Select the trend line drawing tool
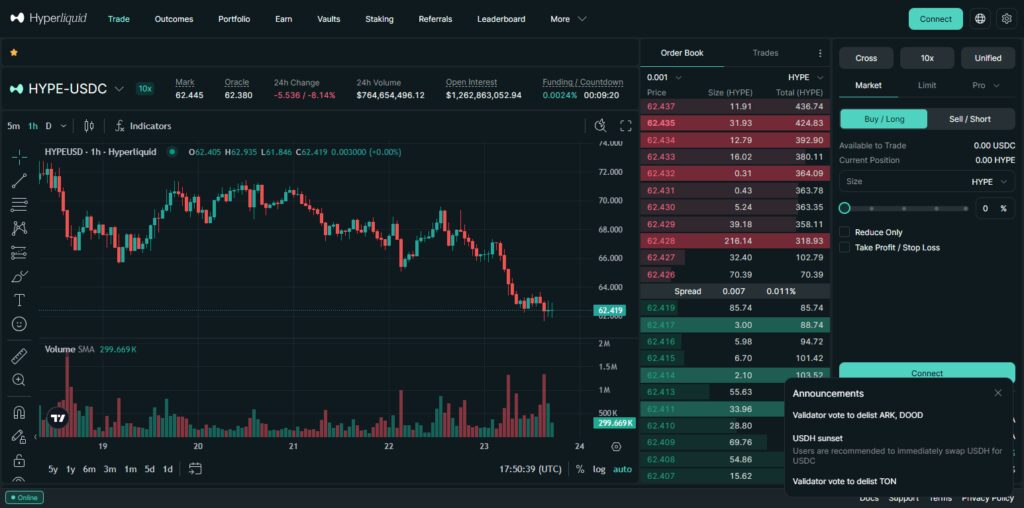 click(20, 181)
